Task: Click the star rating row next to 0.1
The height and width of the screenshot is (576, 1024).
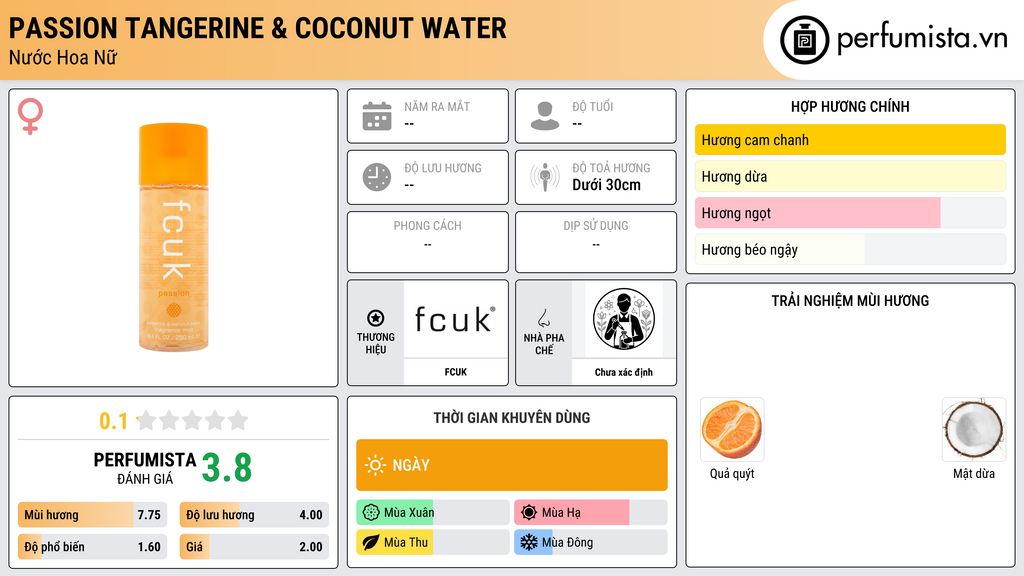Action: [x=192, y=420]
